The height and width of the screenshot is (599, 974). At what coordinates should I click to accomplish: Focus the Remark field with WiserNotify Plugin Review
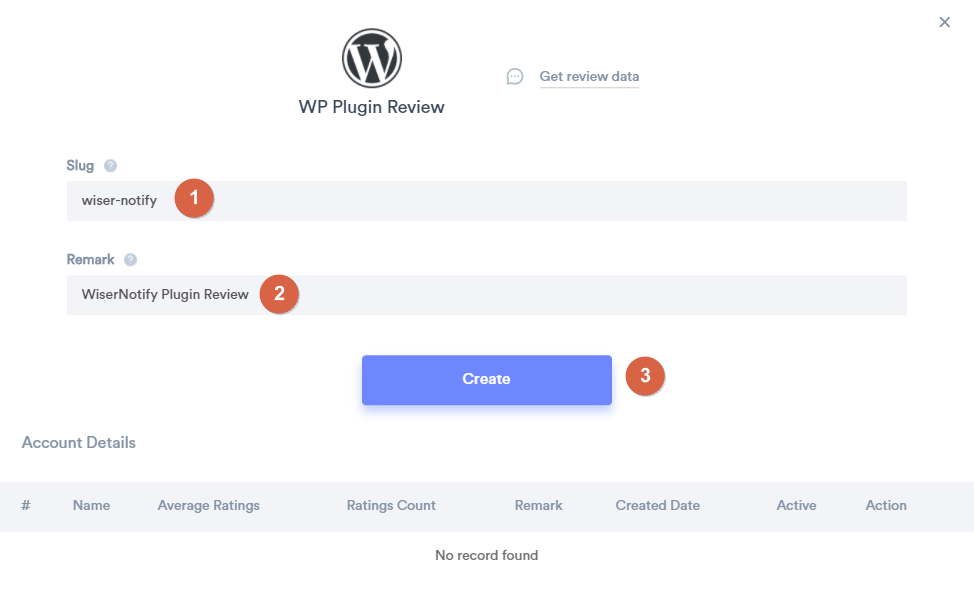coord(486,295)
